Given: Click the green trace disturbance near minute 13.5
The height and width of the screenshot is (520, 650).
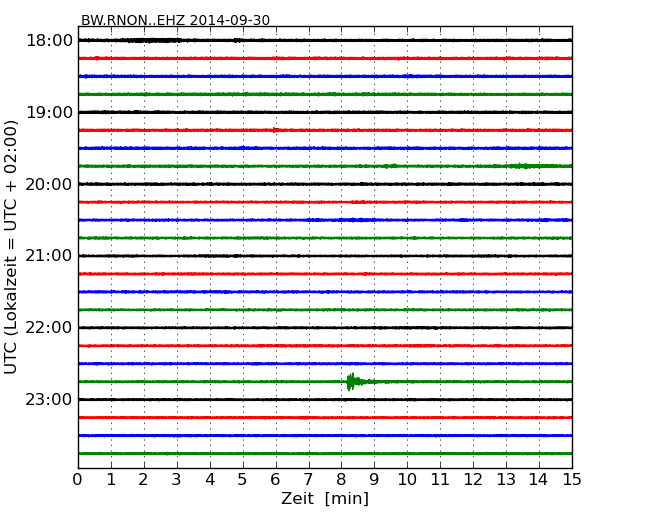Looking at the screenshot, I should pyautogui.click(x=526, y=166).
